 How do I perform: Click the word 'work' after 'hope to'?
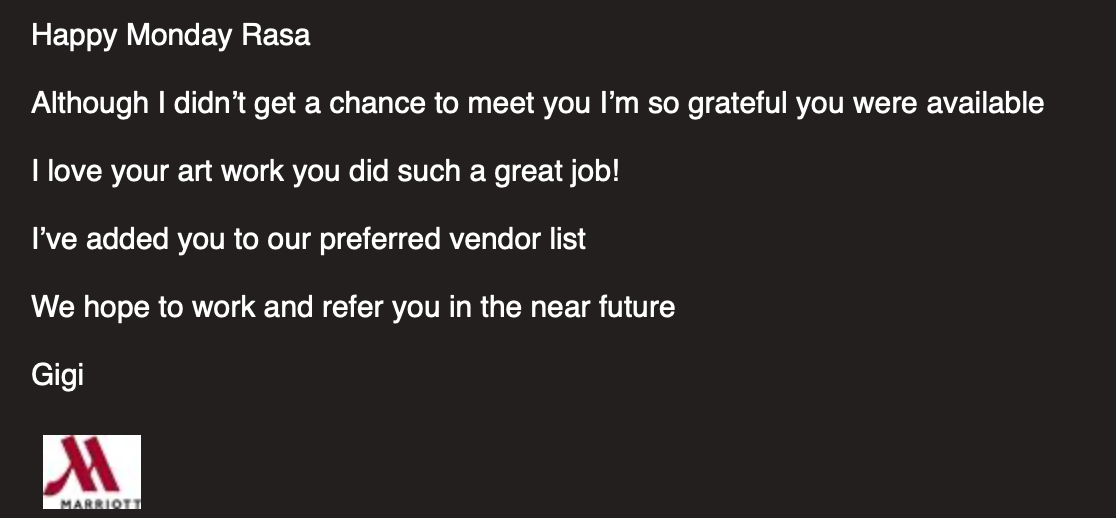coord(223,307)
